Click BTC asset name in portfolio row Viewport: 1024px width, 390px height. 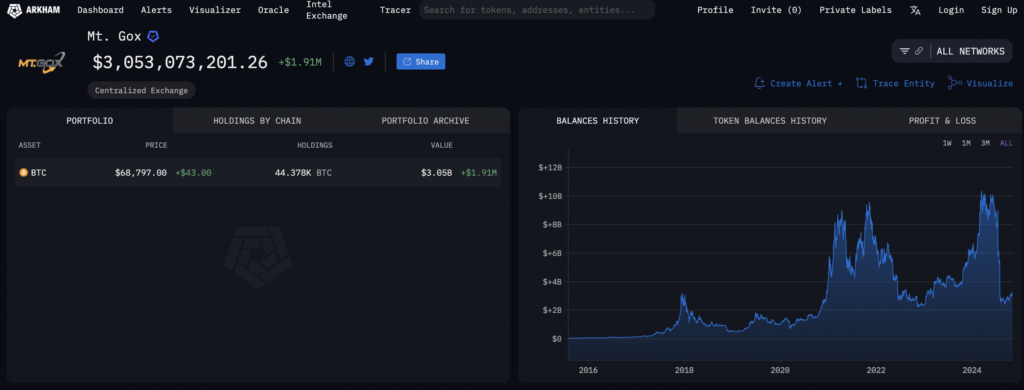39,172
